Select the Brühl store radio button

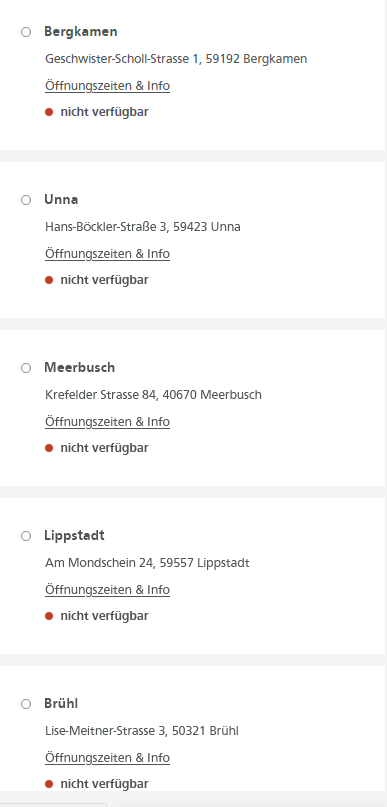pyautogui.click(x=26, y=704)
